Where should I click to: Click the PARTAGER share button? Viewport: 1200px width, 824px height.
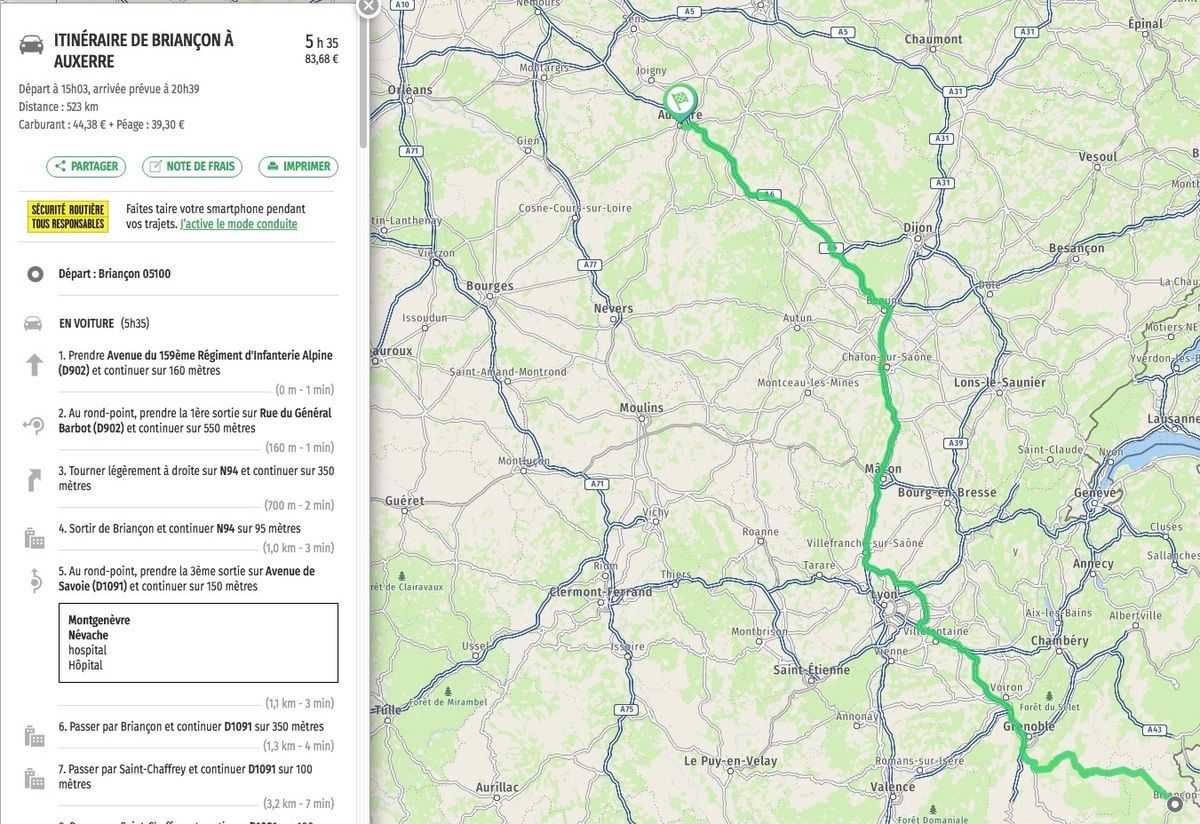point(86,166)
